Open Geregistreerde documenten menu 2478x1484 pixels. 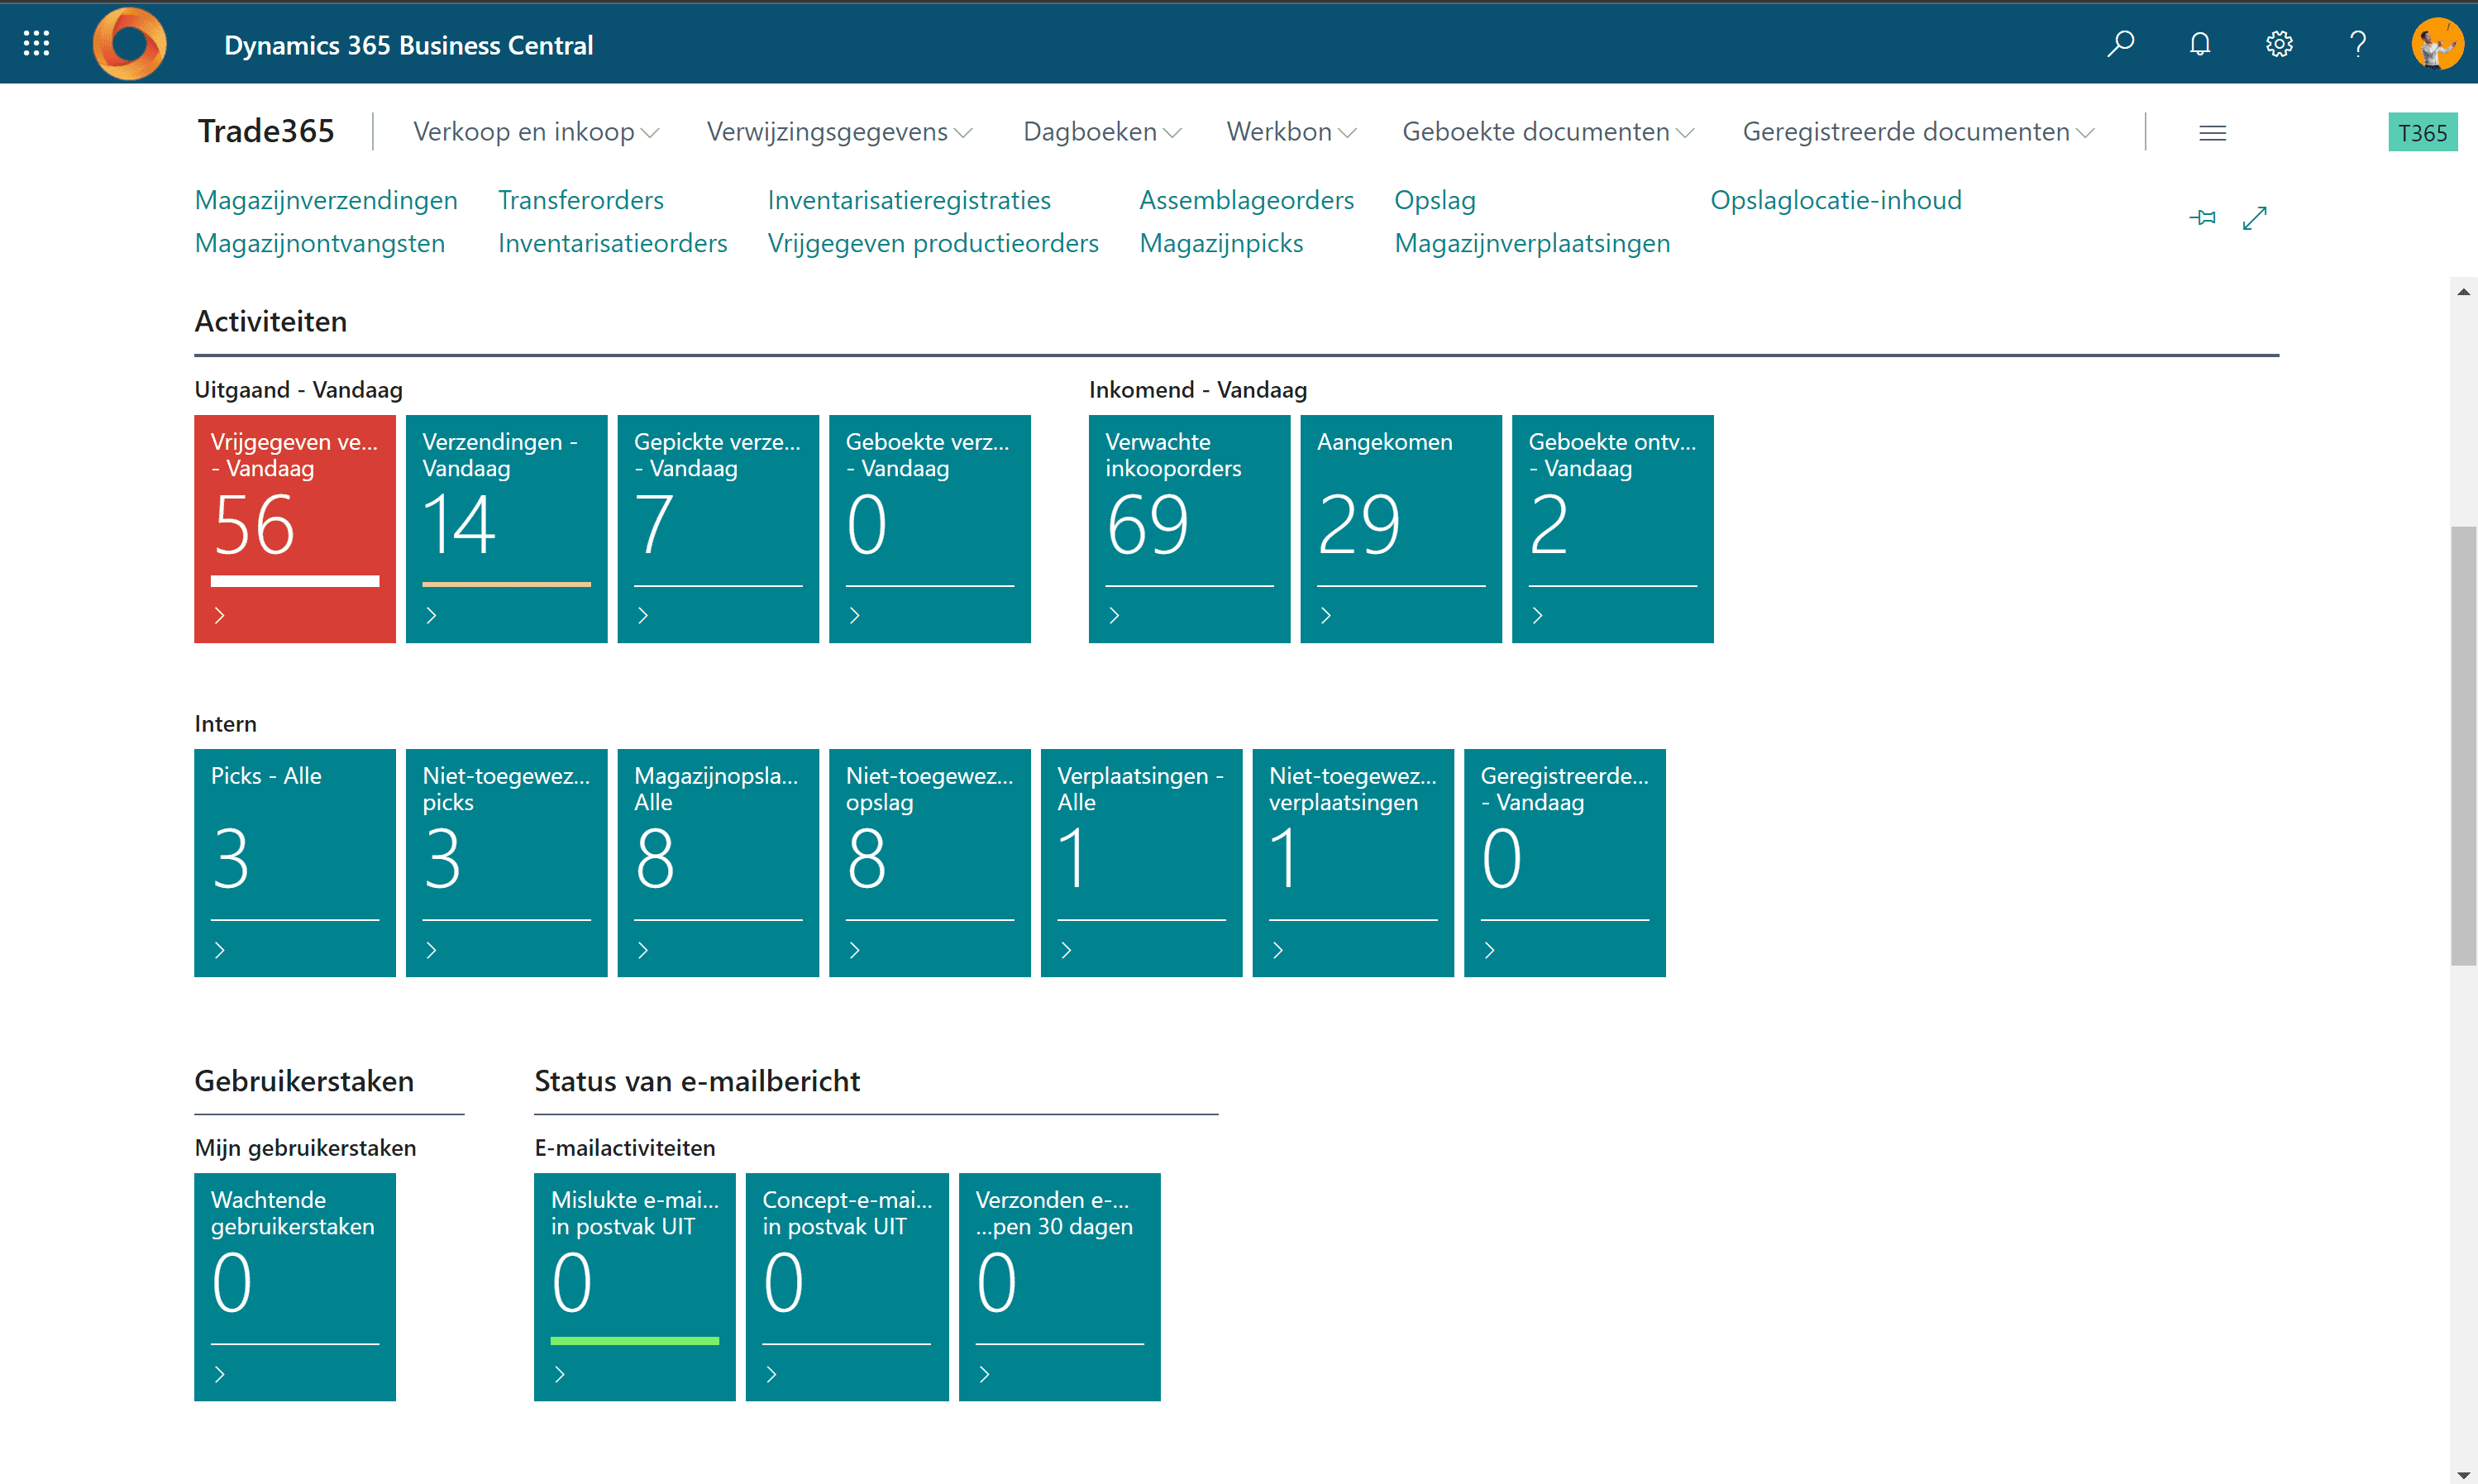pos(1917,132)
